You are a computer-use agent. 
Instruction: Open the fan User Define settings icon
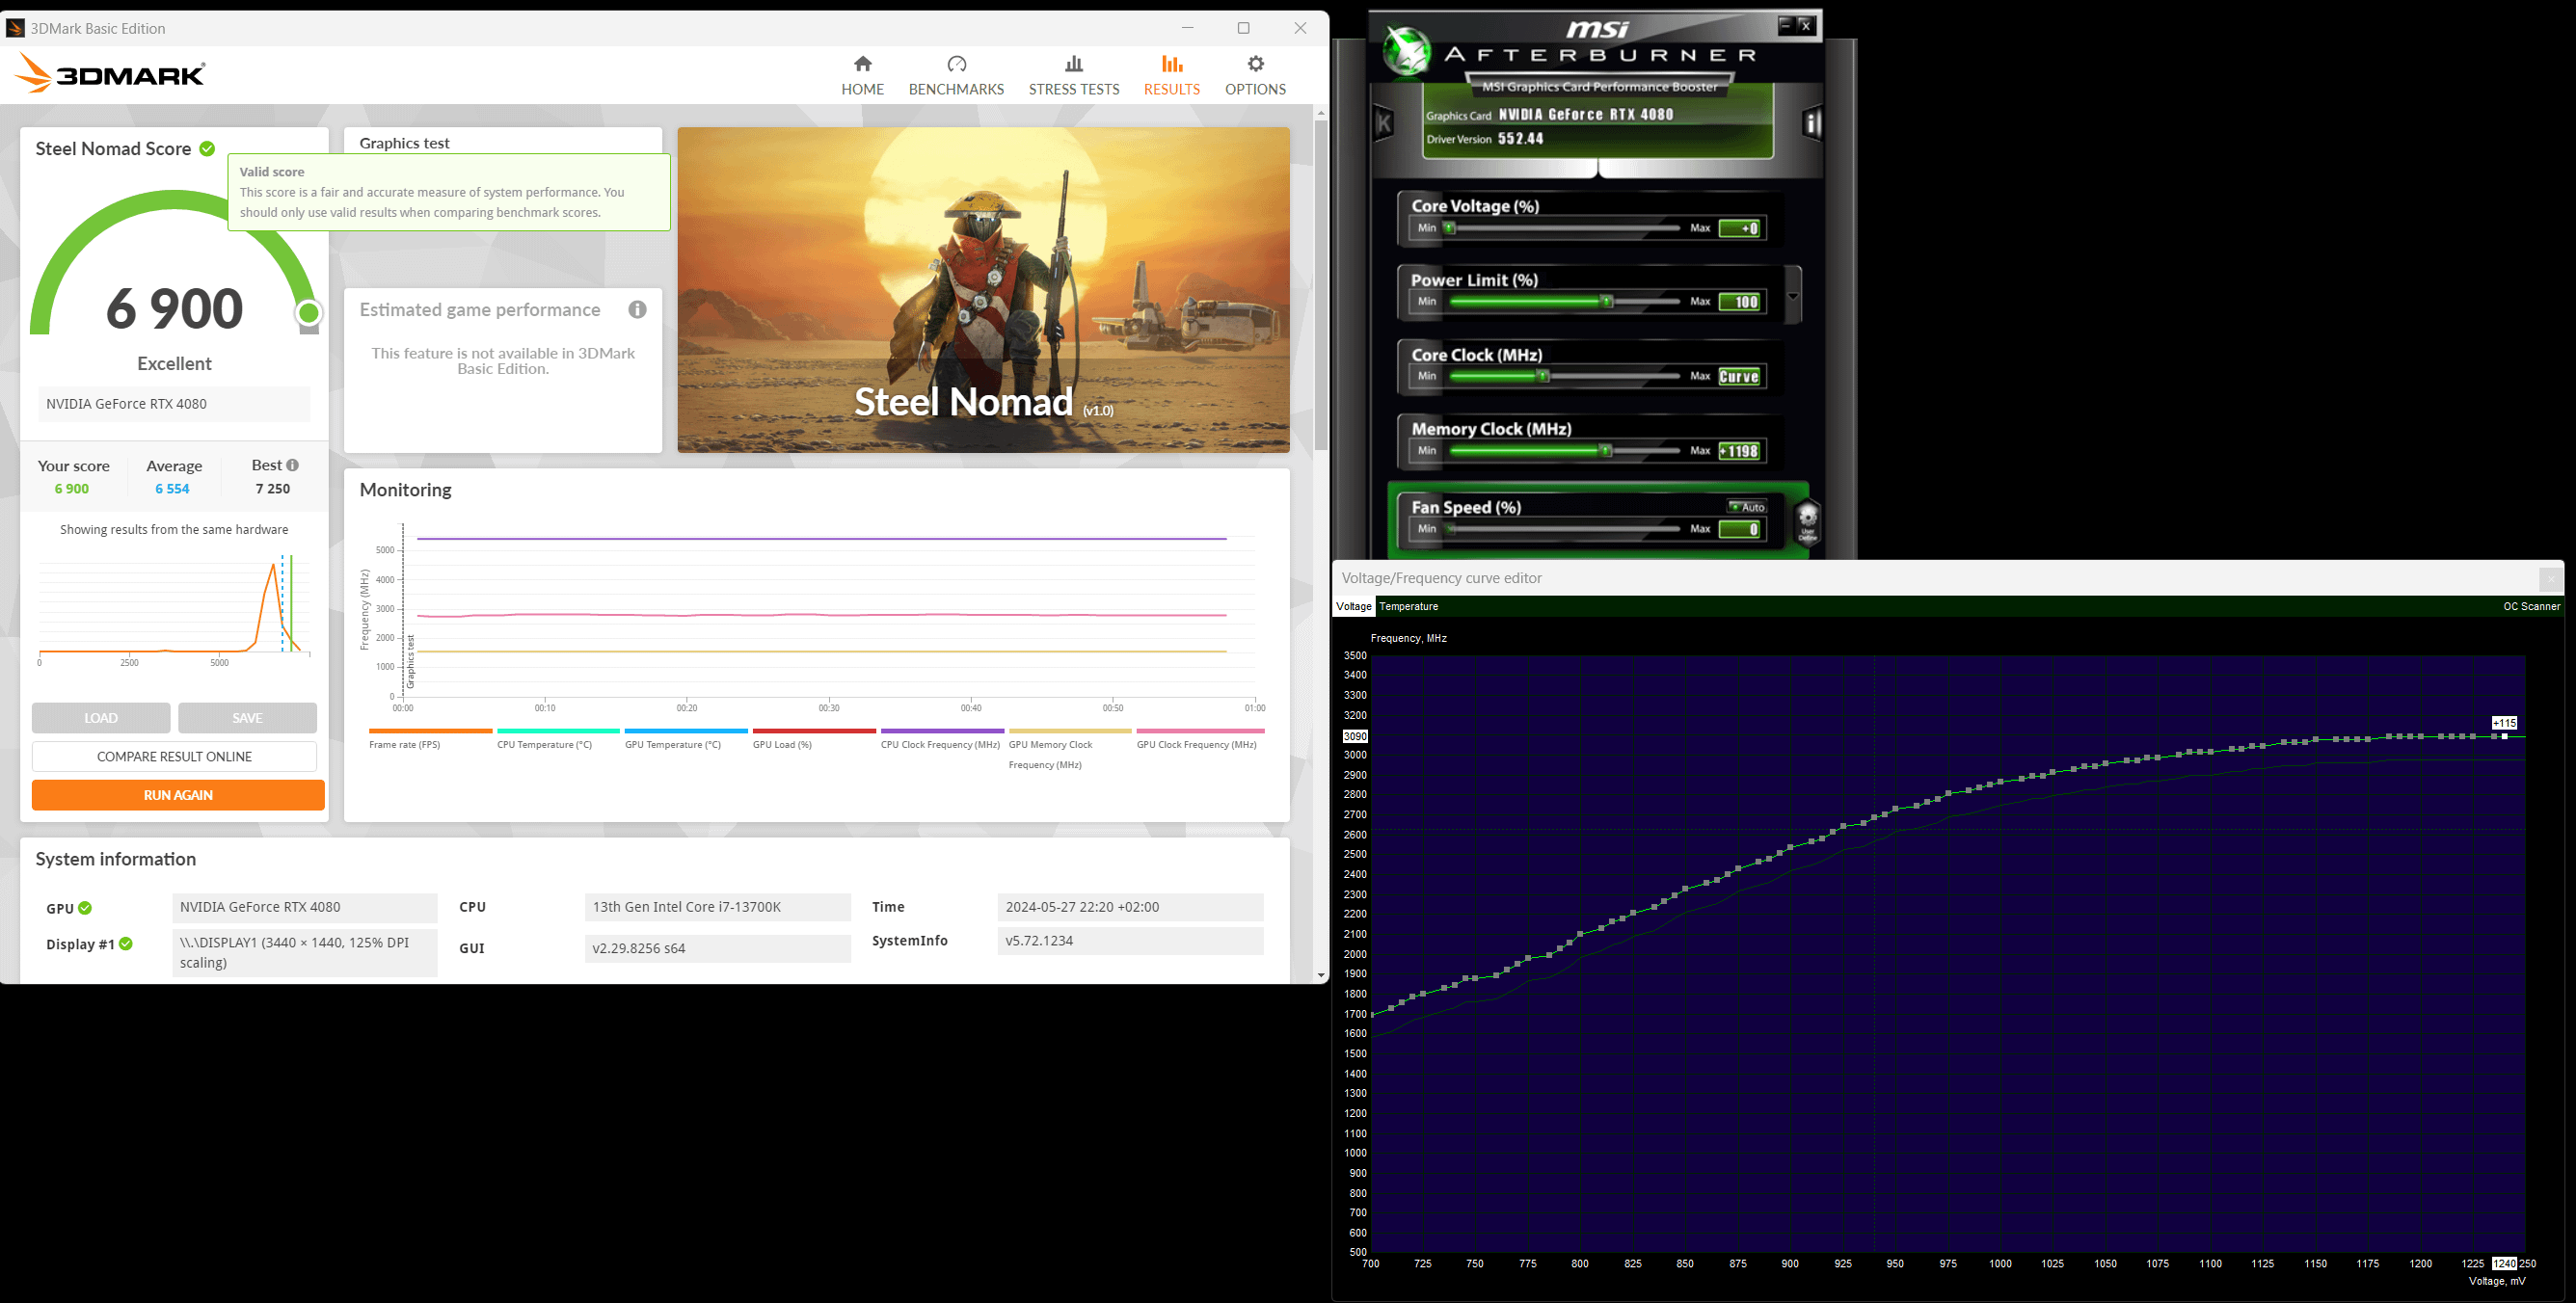pos(1807,523)
